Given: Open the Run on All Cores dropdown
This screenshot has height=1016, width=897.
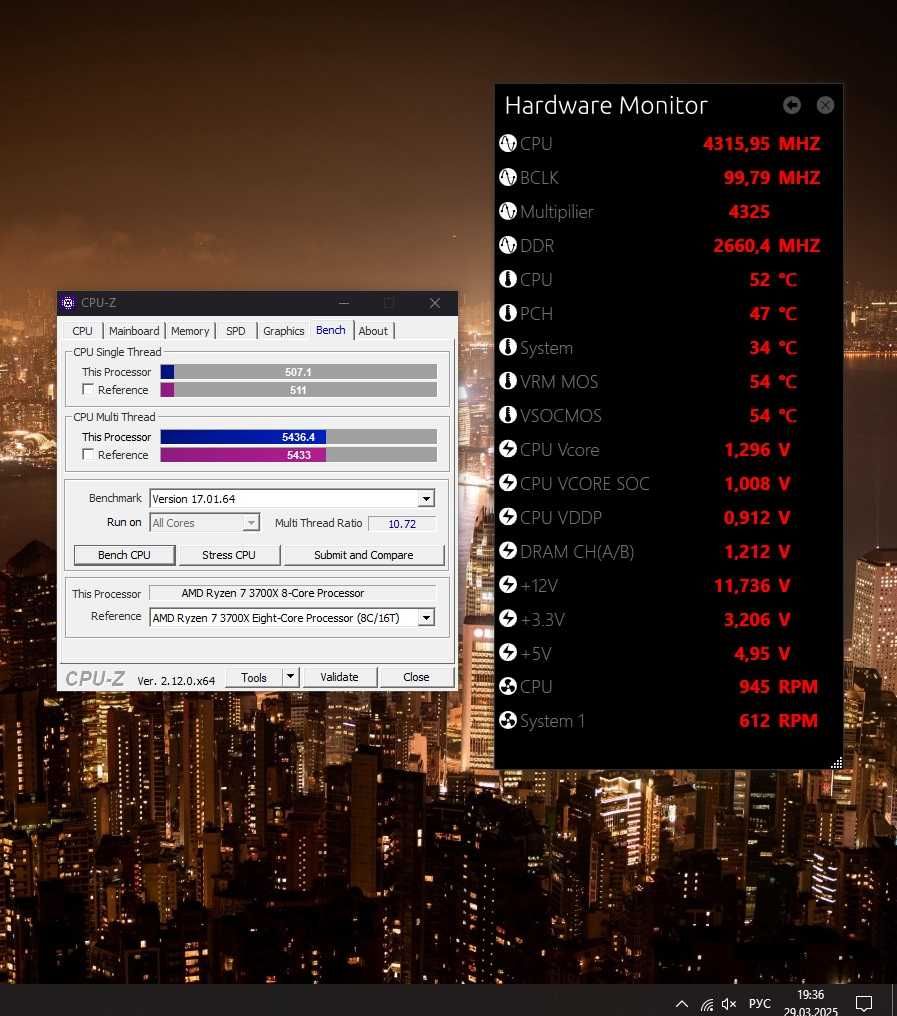Looking at the screenshot, I should [251, 523].
